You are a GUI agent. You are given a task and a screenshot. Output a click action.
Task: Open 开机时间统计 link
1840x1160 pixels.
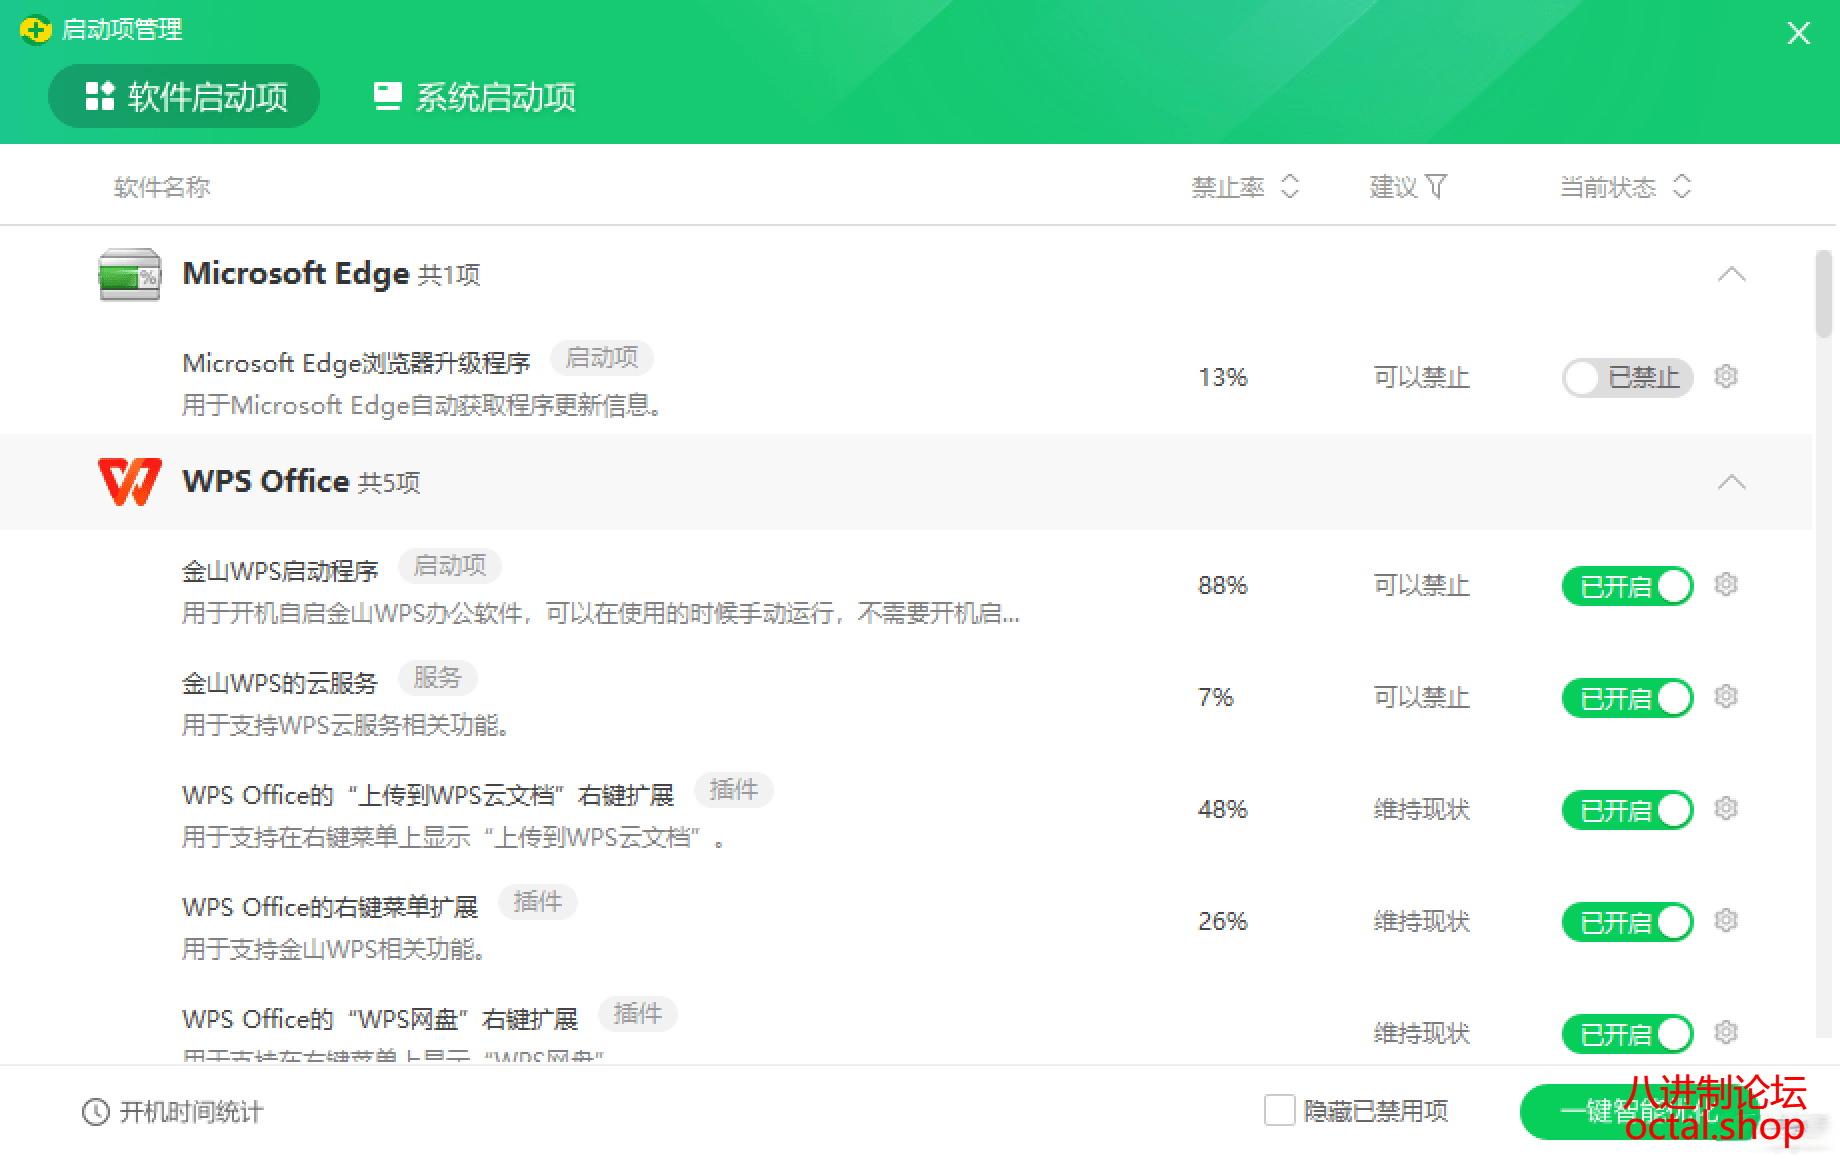point(172,1112)
